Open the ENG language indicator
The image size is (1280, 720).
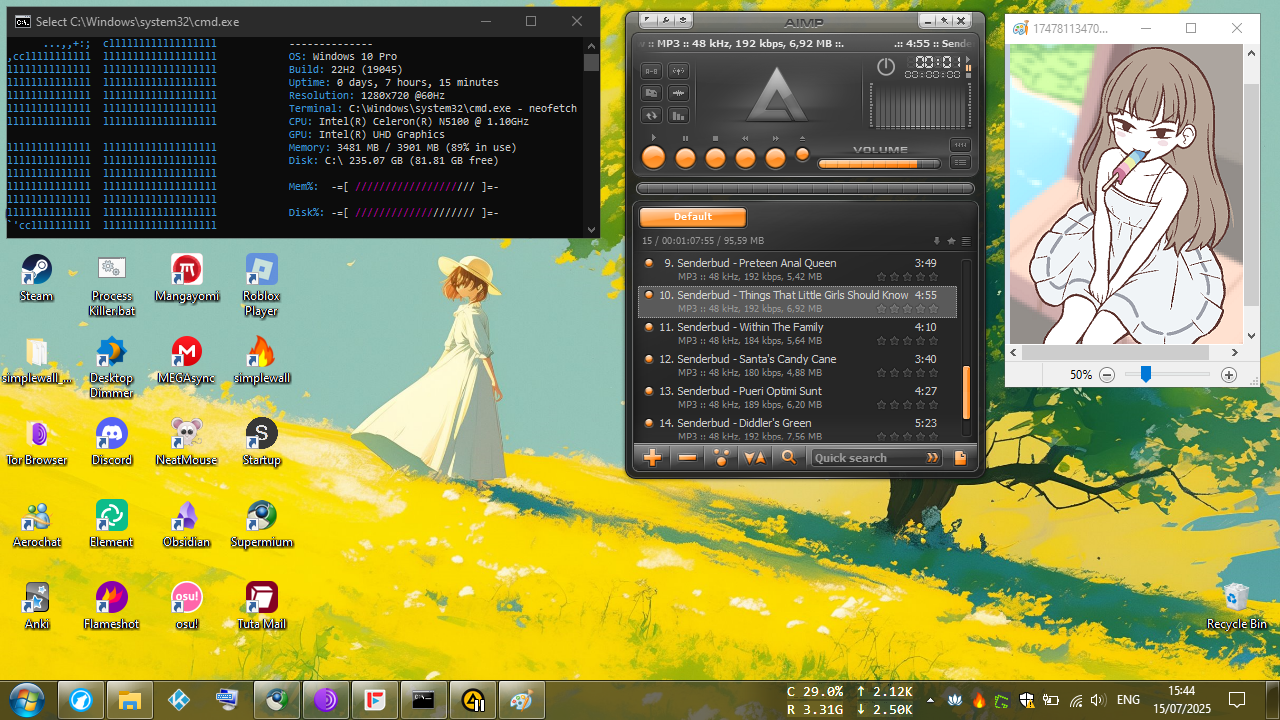point(1127,699)
